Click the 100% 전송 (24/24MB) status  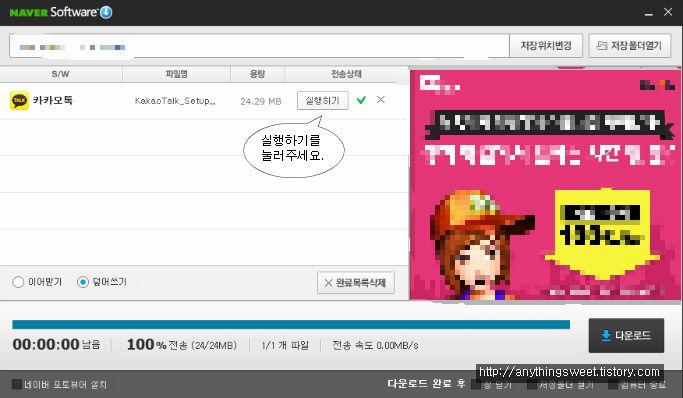coord(182,344)
